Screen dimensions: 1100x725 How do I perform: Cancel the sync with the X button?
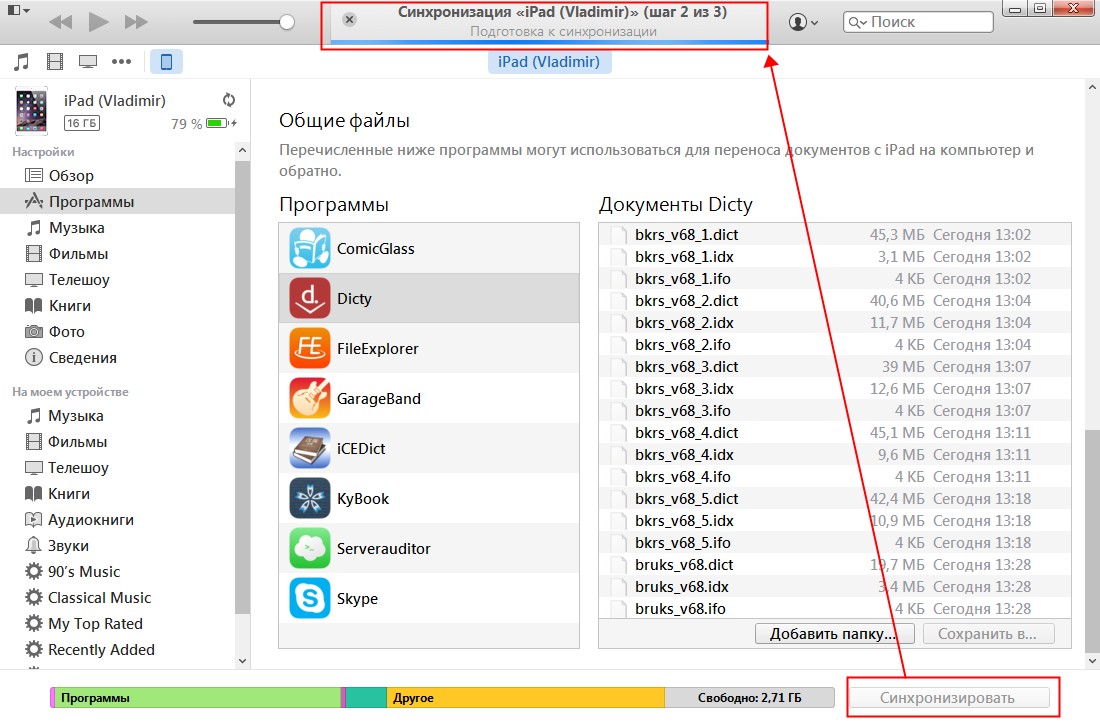[349, 19]
